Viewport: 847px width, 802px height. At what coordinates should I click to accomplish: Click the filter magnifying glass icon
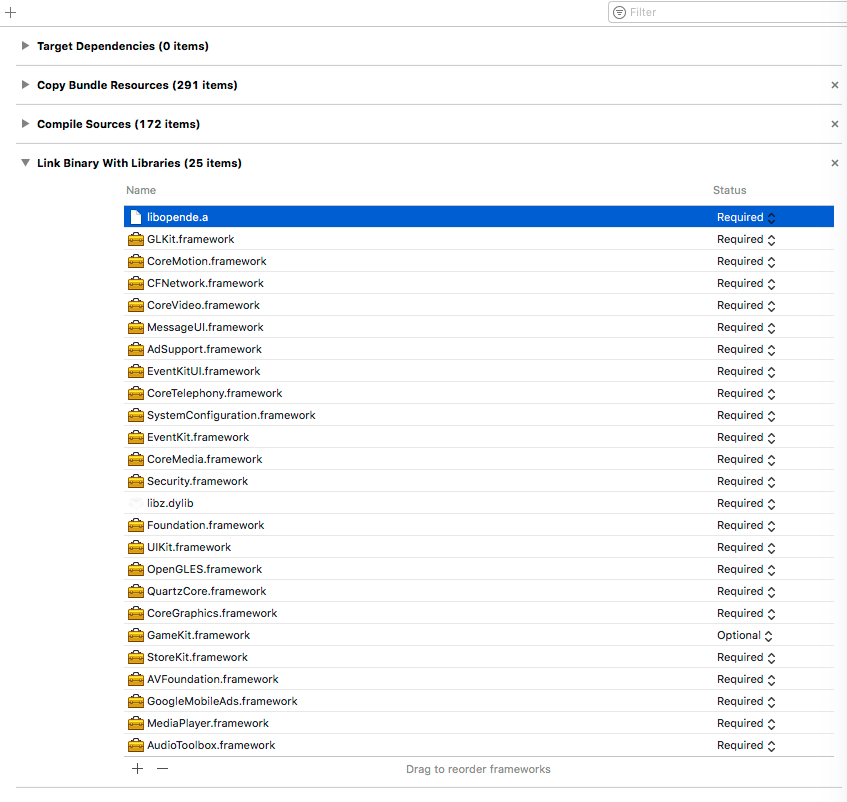click(x=621, y=11)
